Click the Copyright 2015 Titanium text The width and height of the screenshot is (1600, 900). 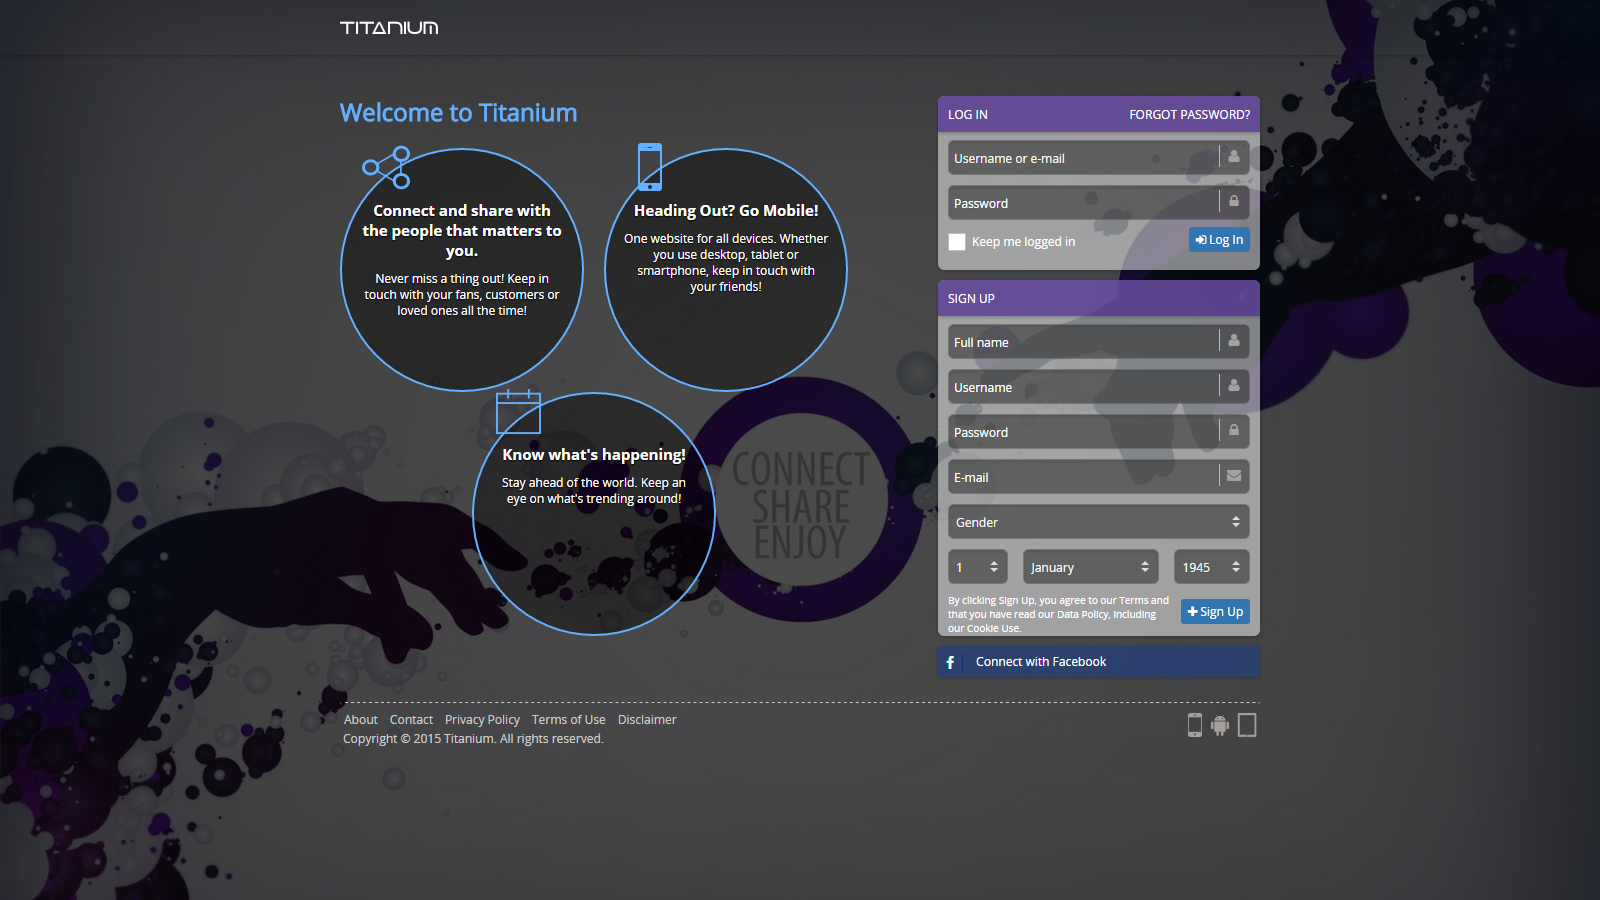[x=473, y=739]
